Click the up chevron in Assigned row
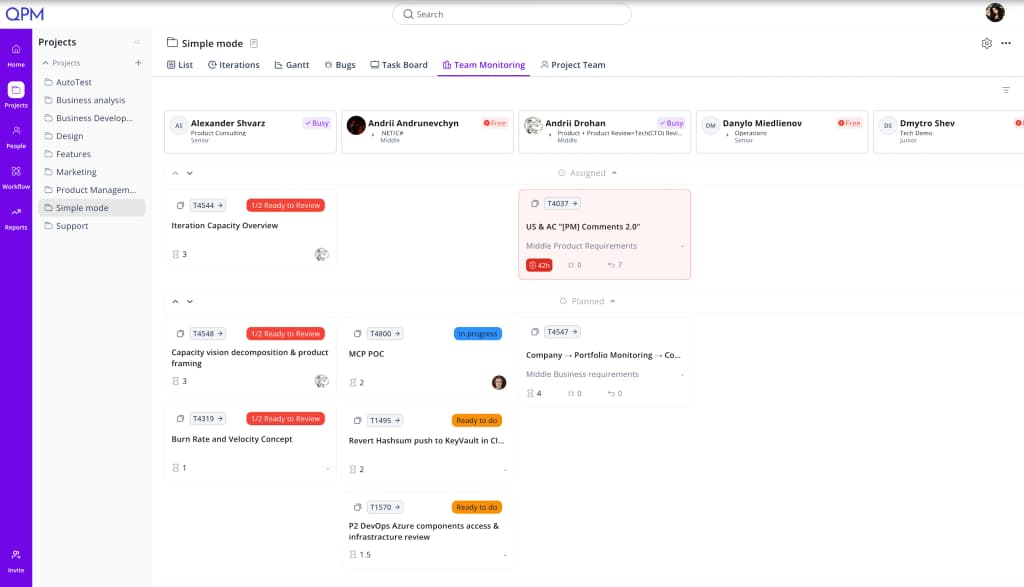Screen dimensions: 1024x587 pyautogui.click(x=175, y=173)
